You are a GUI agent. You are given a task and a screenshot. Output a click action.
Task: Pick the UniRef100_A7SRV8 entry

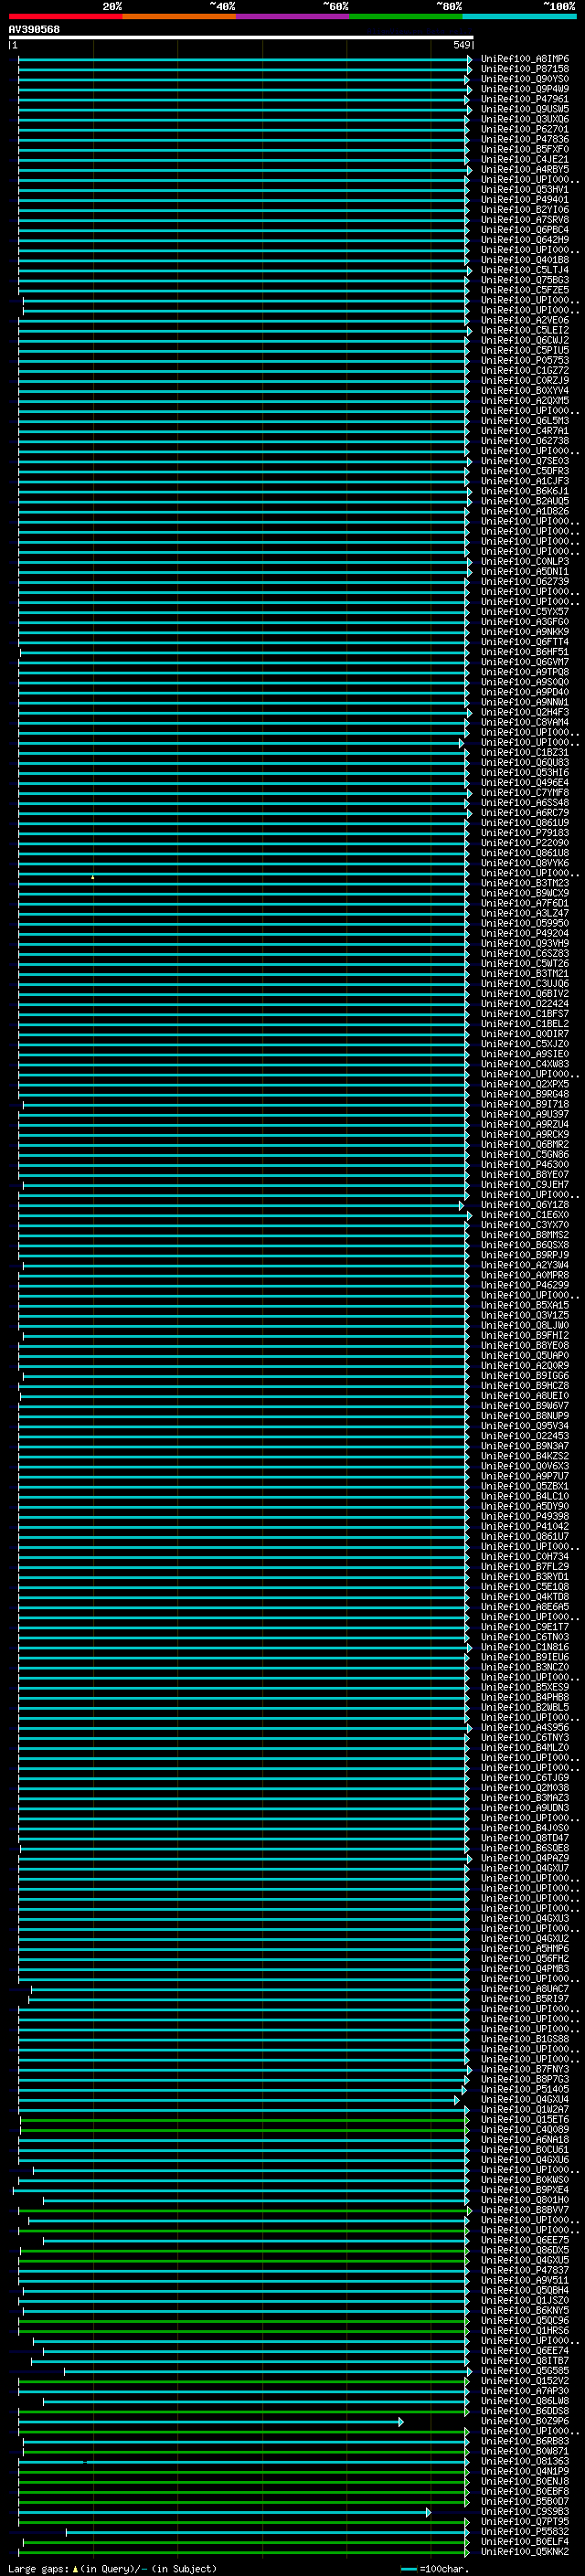[524, 219]
